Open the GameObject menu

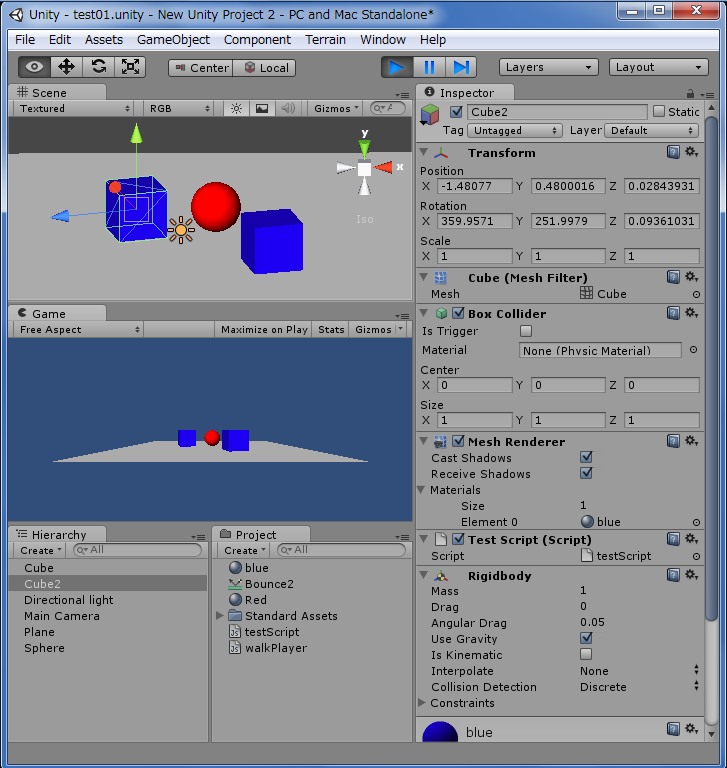(173, 39)
